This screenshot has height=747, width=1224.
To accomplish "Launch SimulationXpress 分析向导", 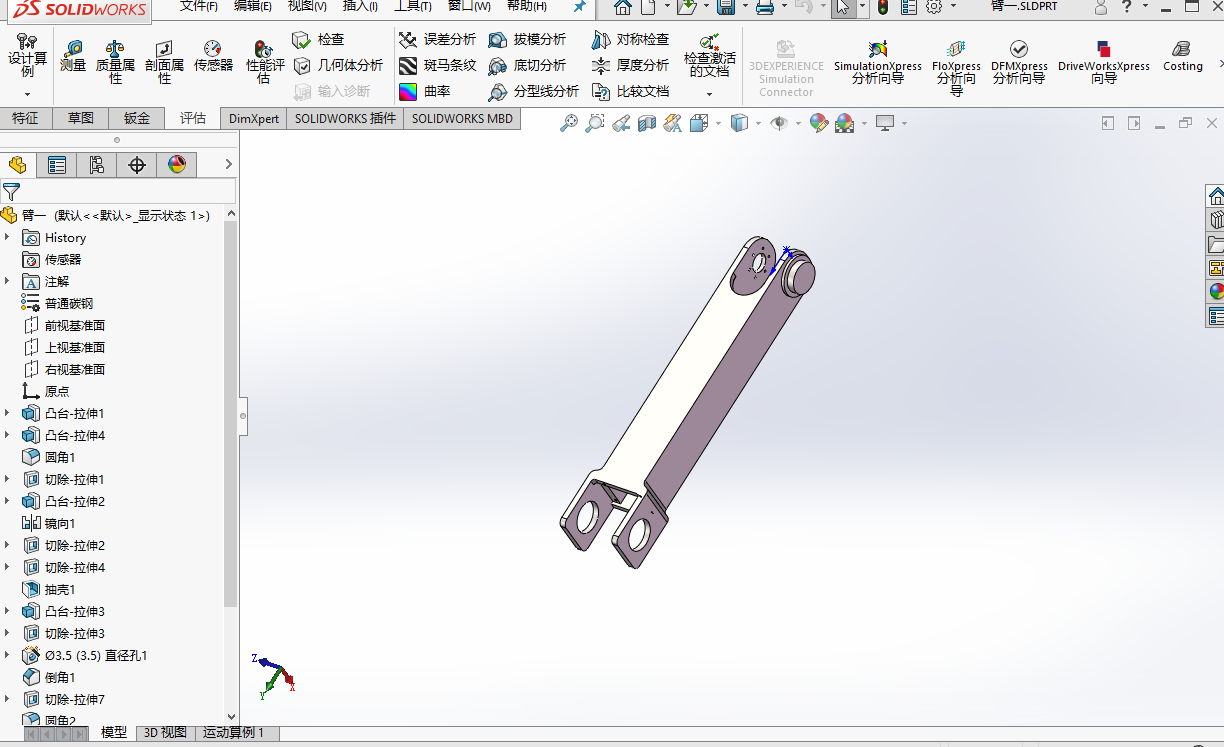I will pyautogui.click(x=877, y=62).
